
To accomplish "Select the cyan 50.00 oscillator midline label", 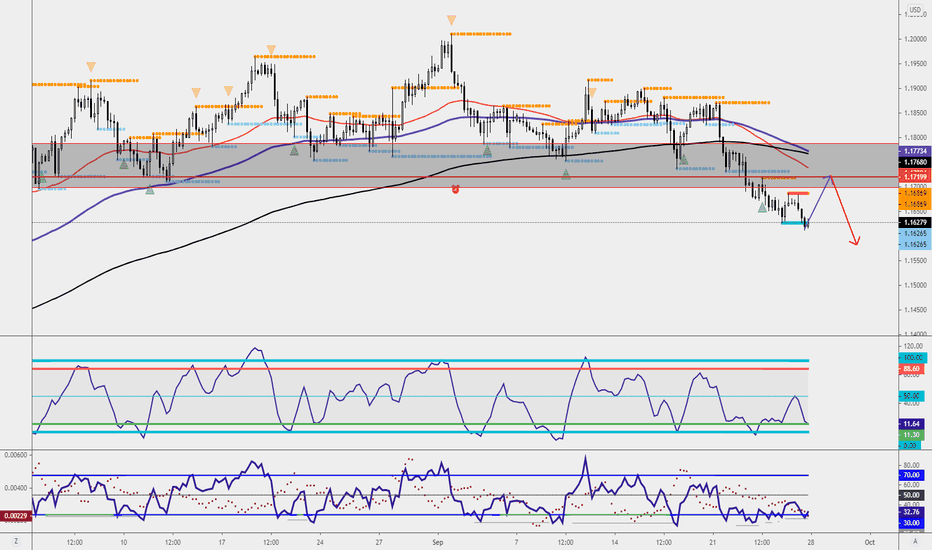I will click(x=912, y=396).
